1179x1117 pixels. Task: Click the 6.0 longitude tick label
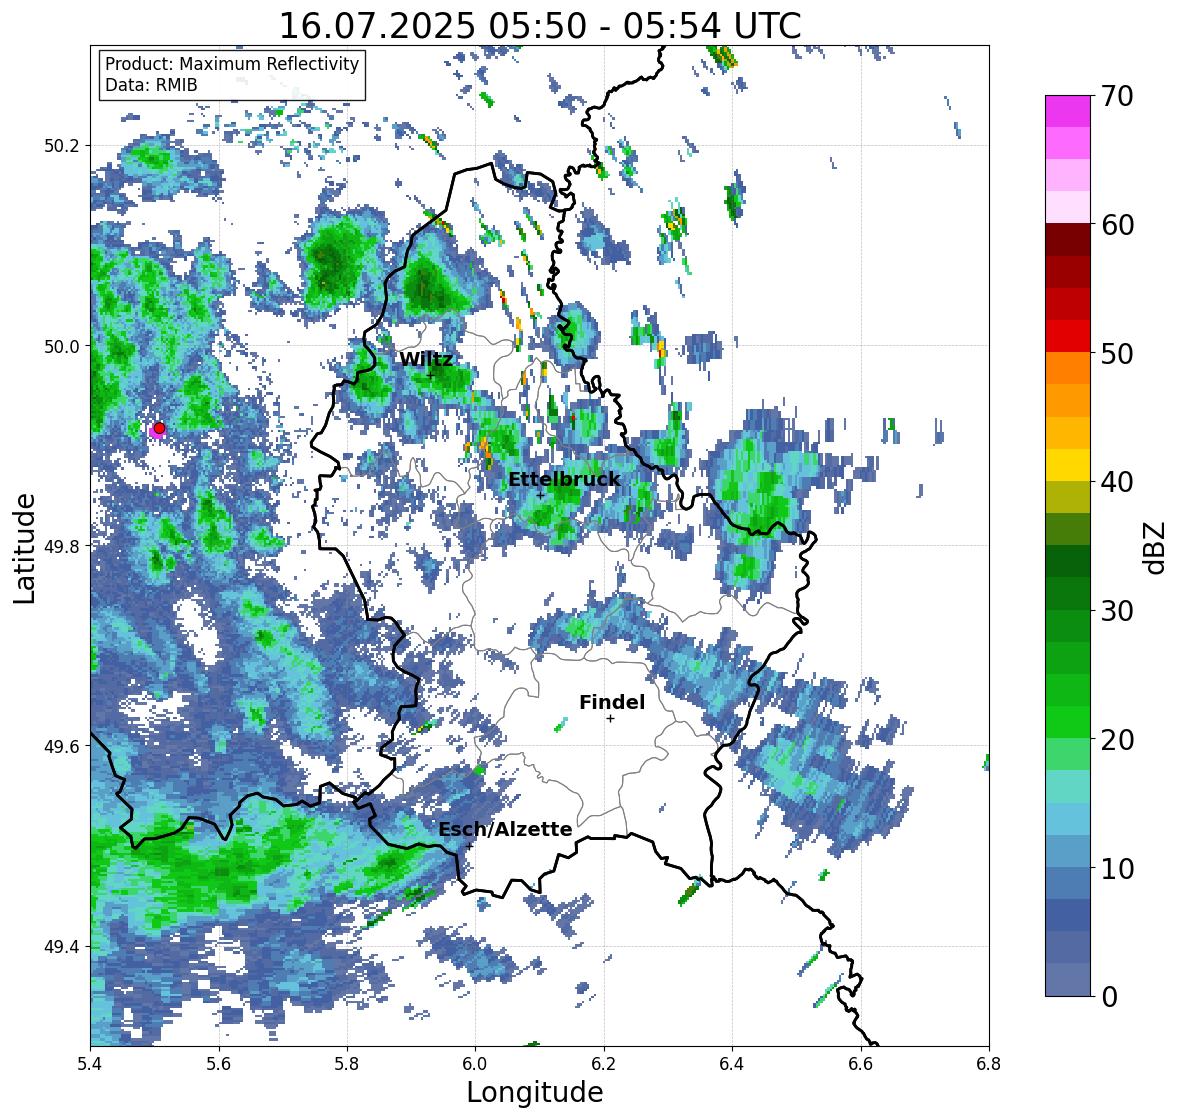pos(475,1063)
